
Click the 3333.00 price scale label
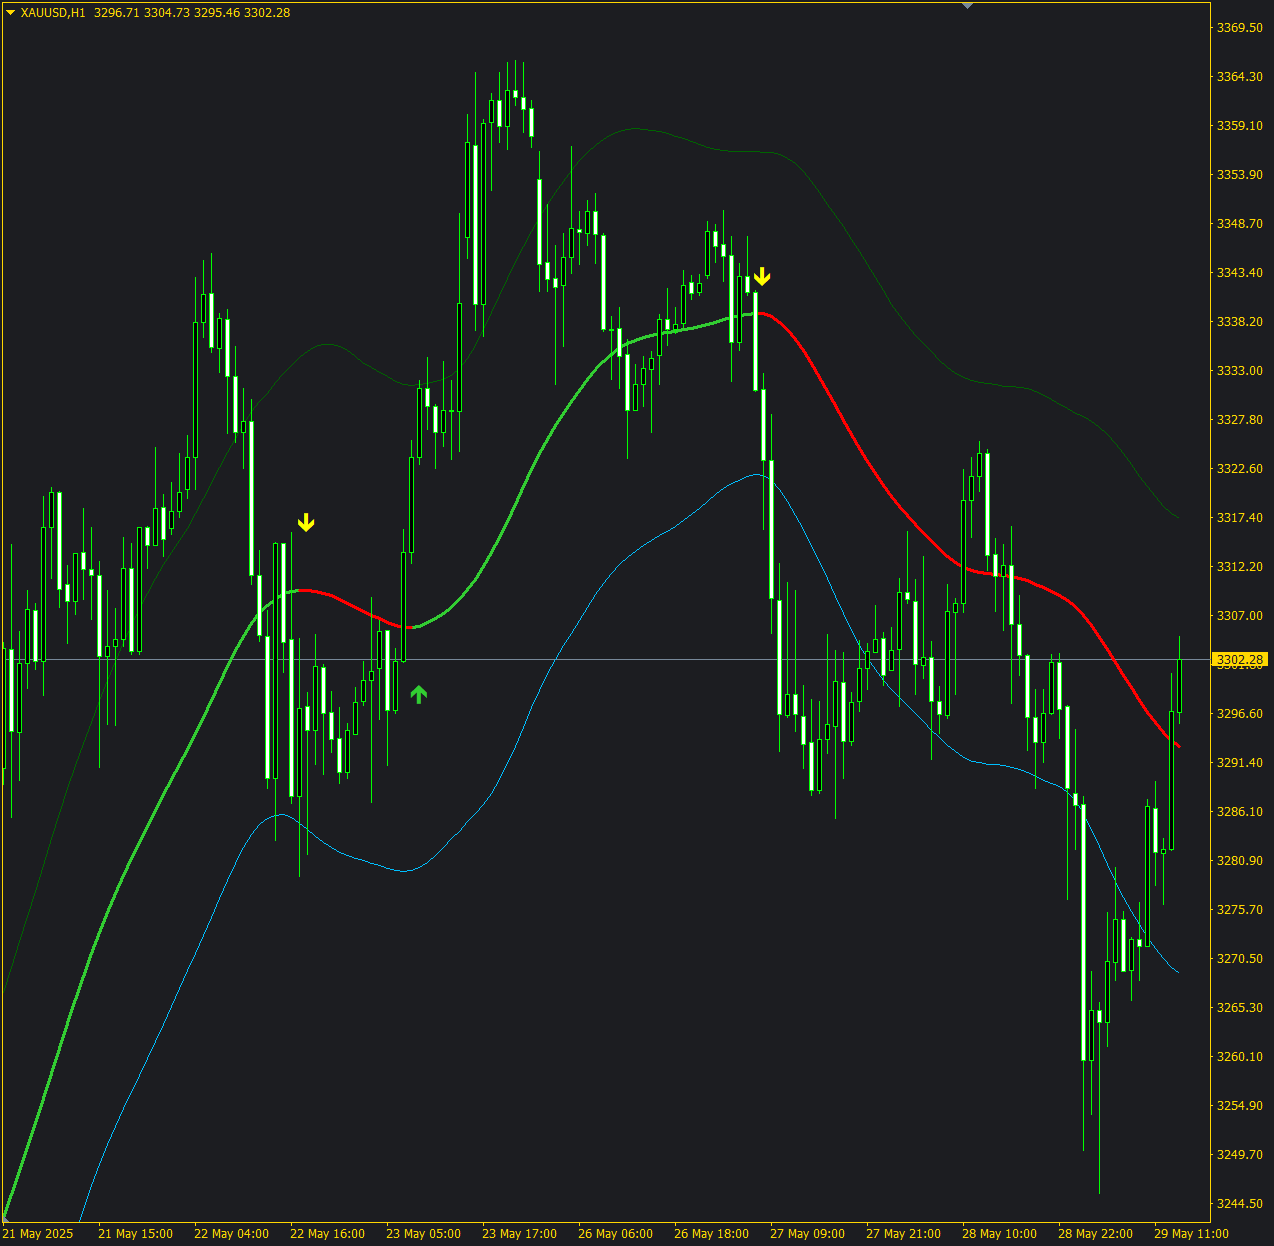point(1239,371)
